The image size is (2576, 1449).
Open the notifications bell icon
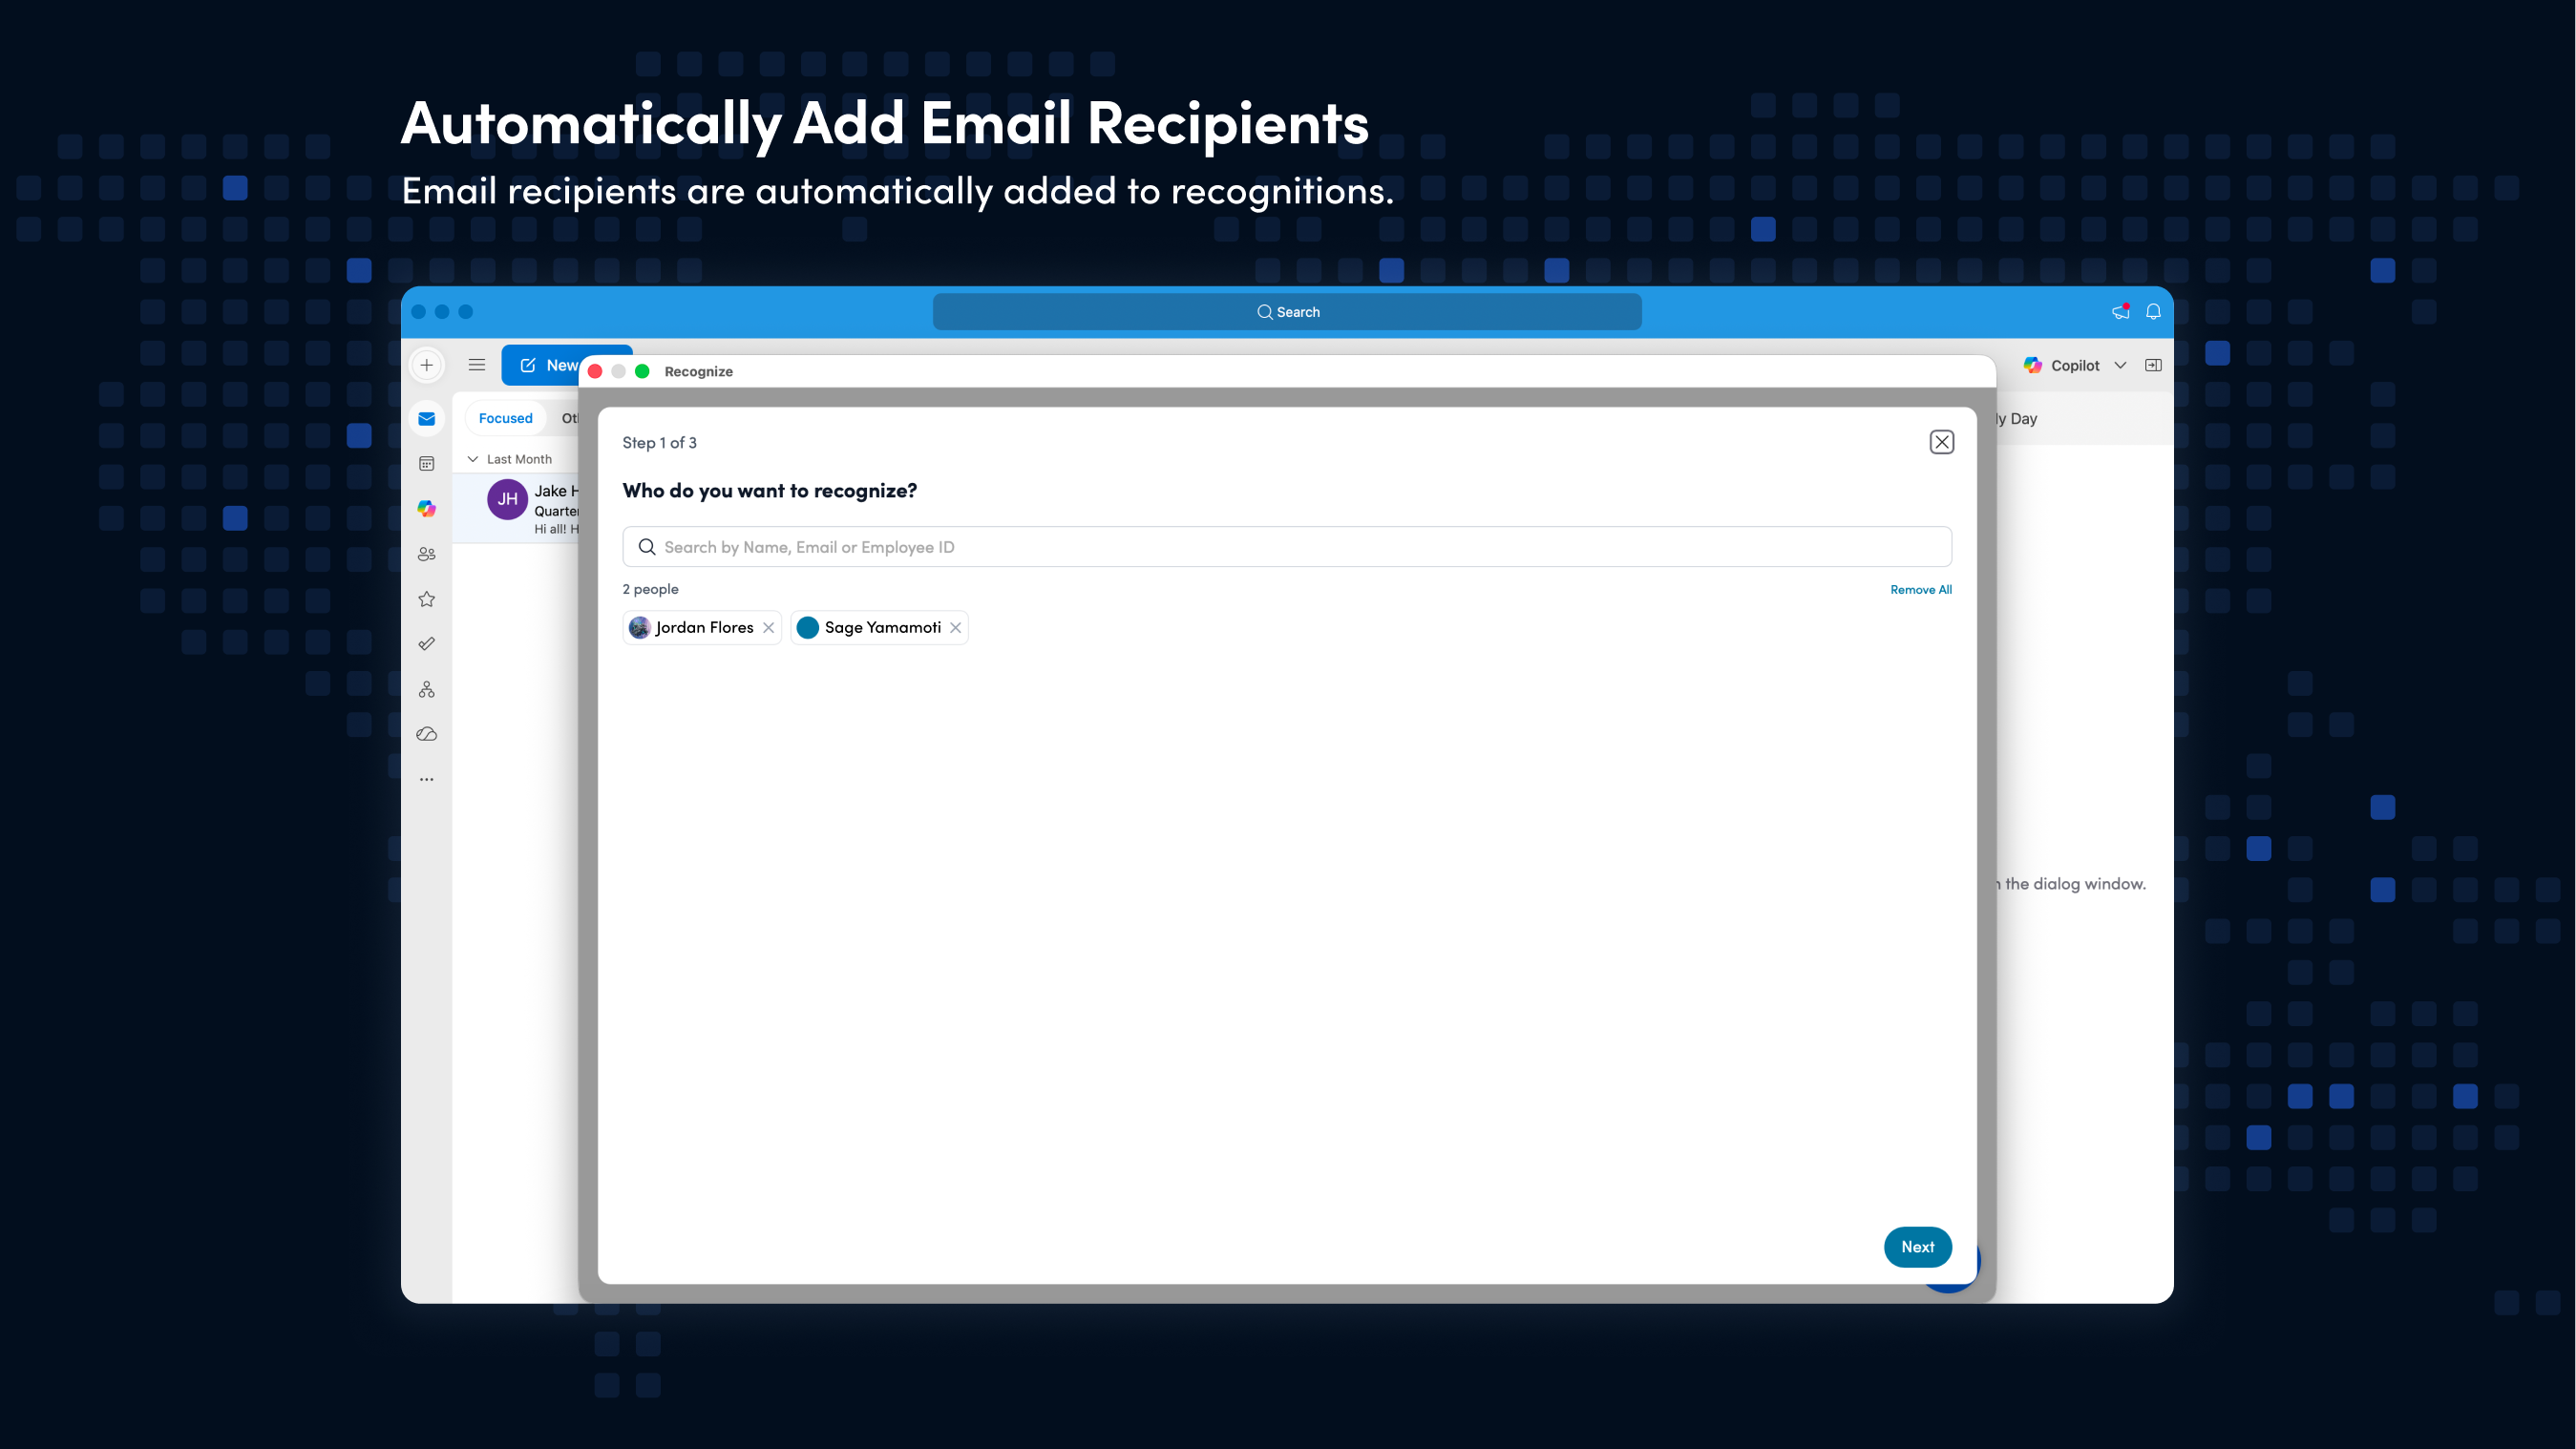coord(2153,312)
